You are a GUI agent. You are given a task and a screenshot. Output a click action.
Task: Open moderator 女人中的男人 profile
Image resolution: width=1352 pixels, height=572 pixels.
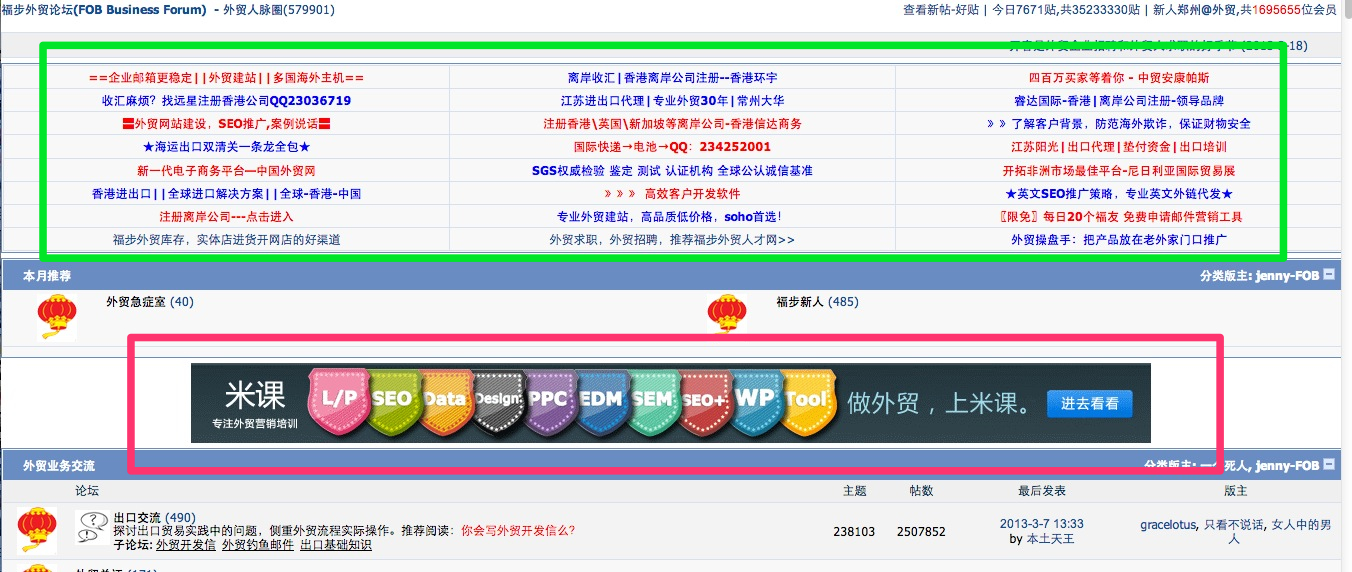[x=1280, y=531]
